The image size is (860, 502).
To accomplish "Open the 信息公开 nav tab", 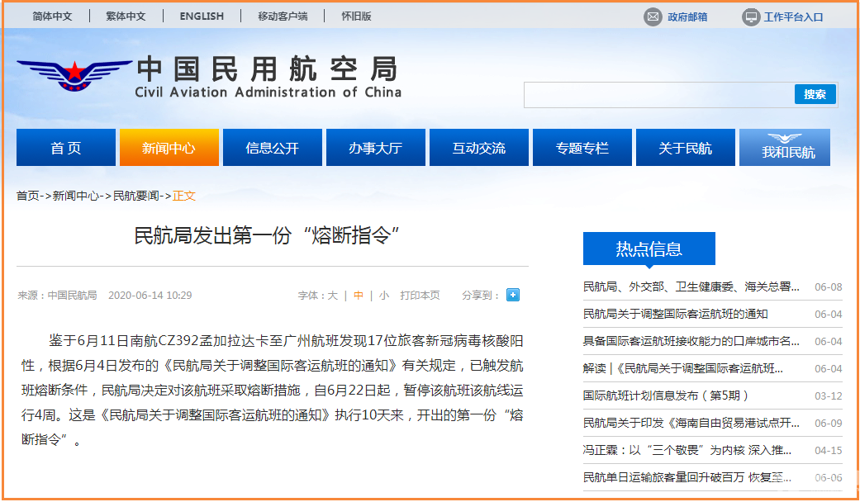I will pyautogui.click(x=272, y=148).
